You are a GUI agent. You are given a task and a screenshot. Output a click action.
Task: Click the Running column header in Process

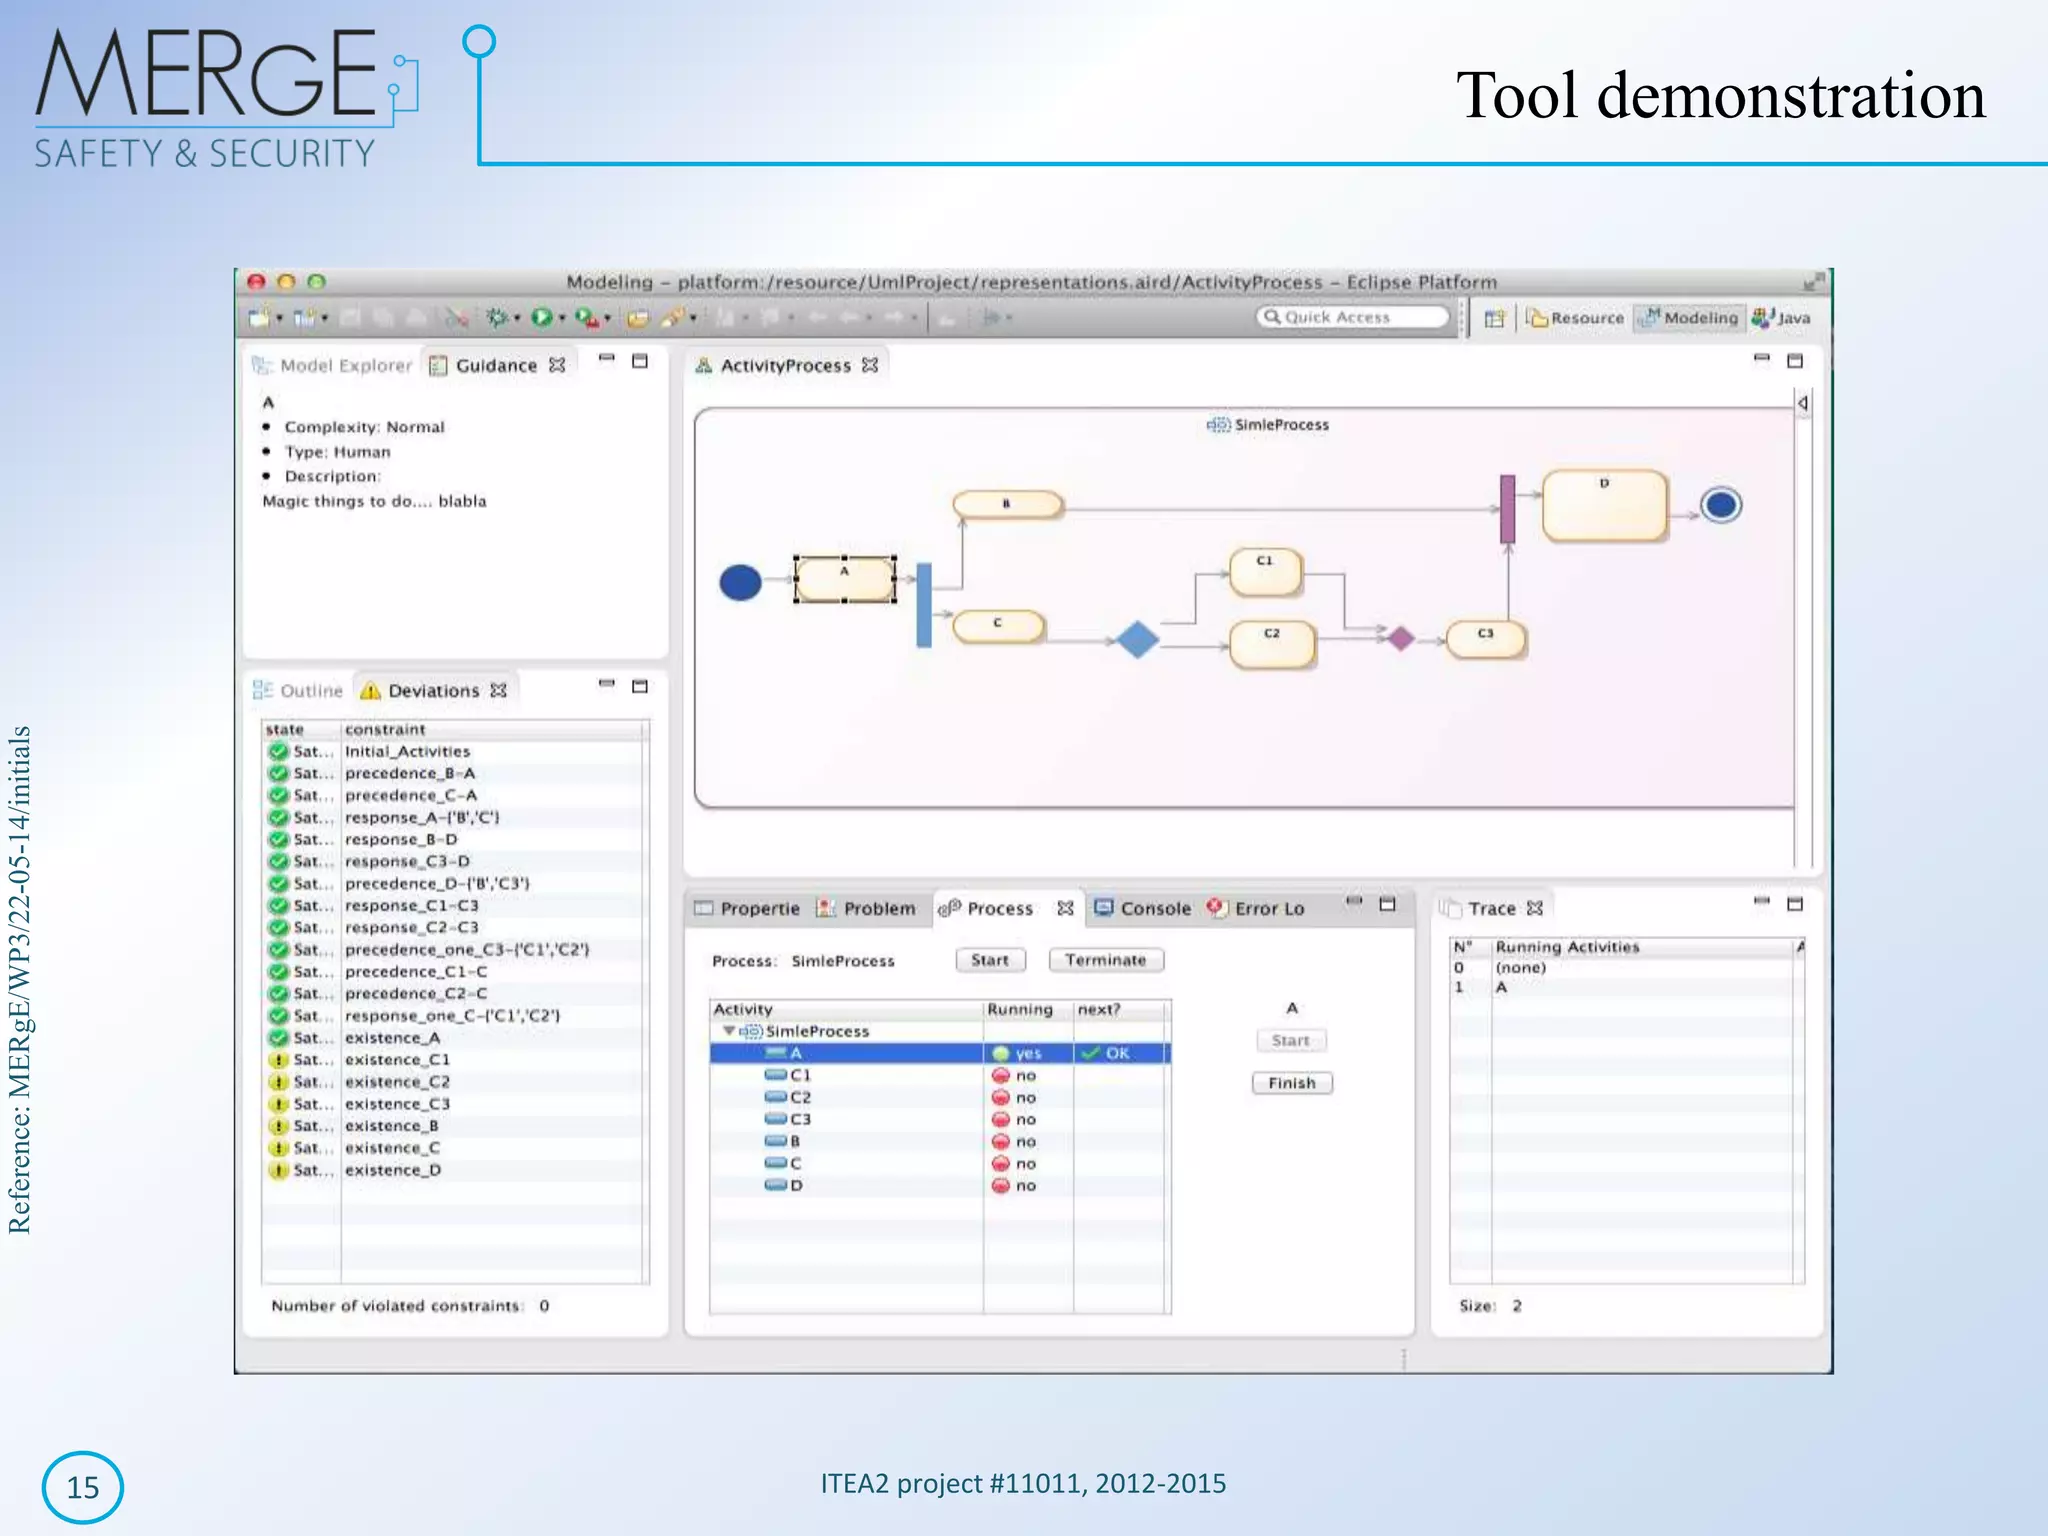tap(1028, 1009)
